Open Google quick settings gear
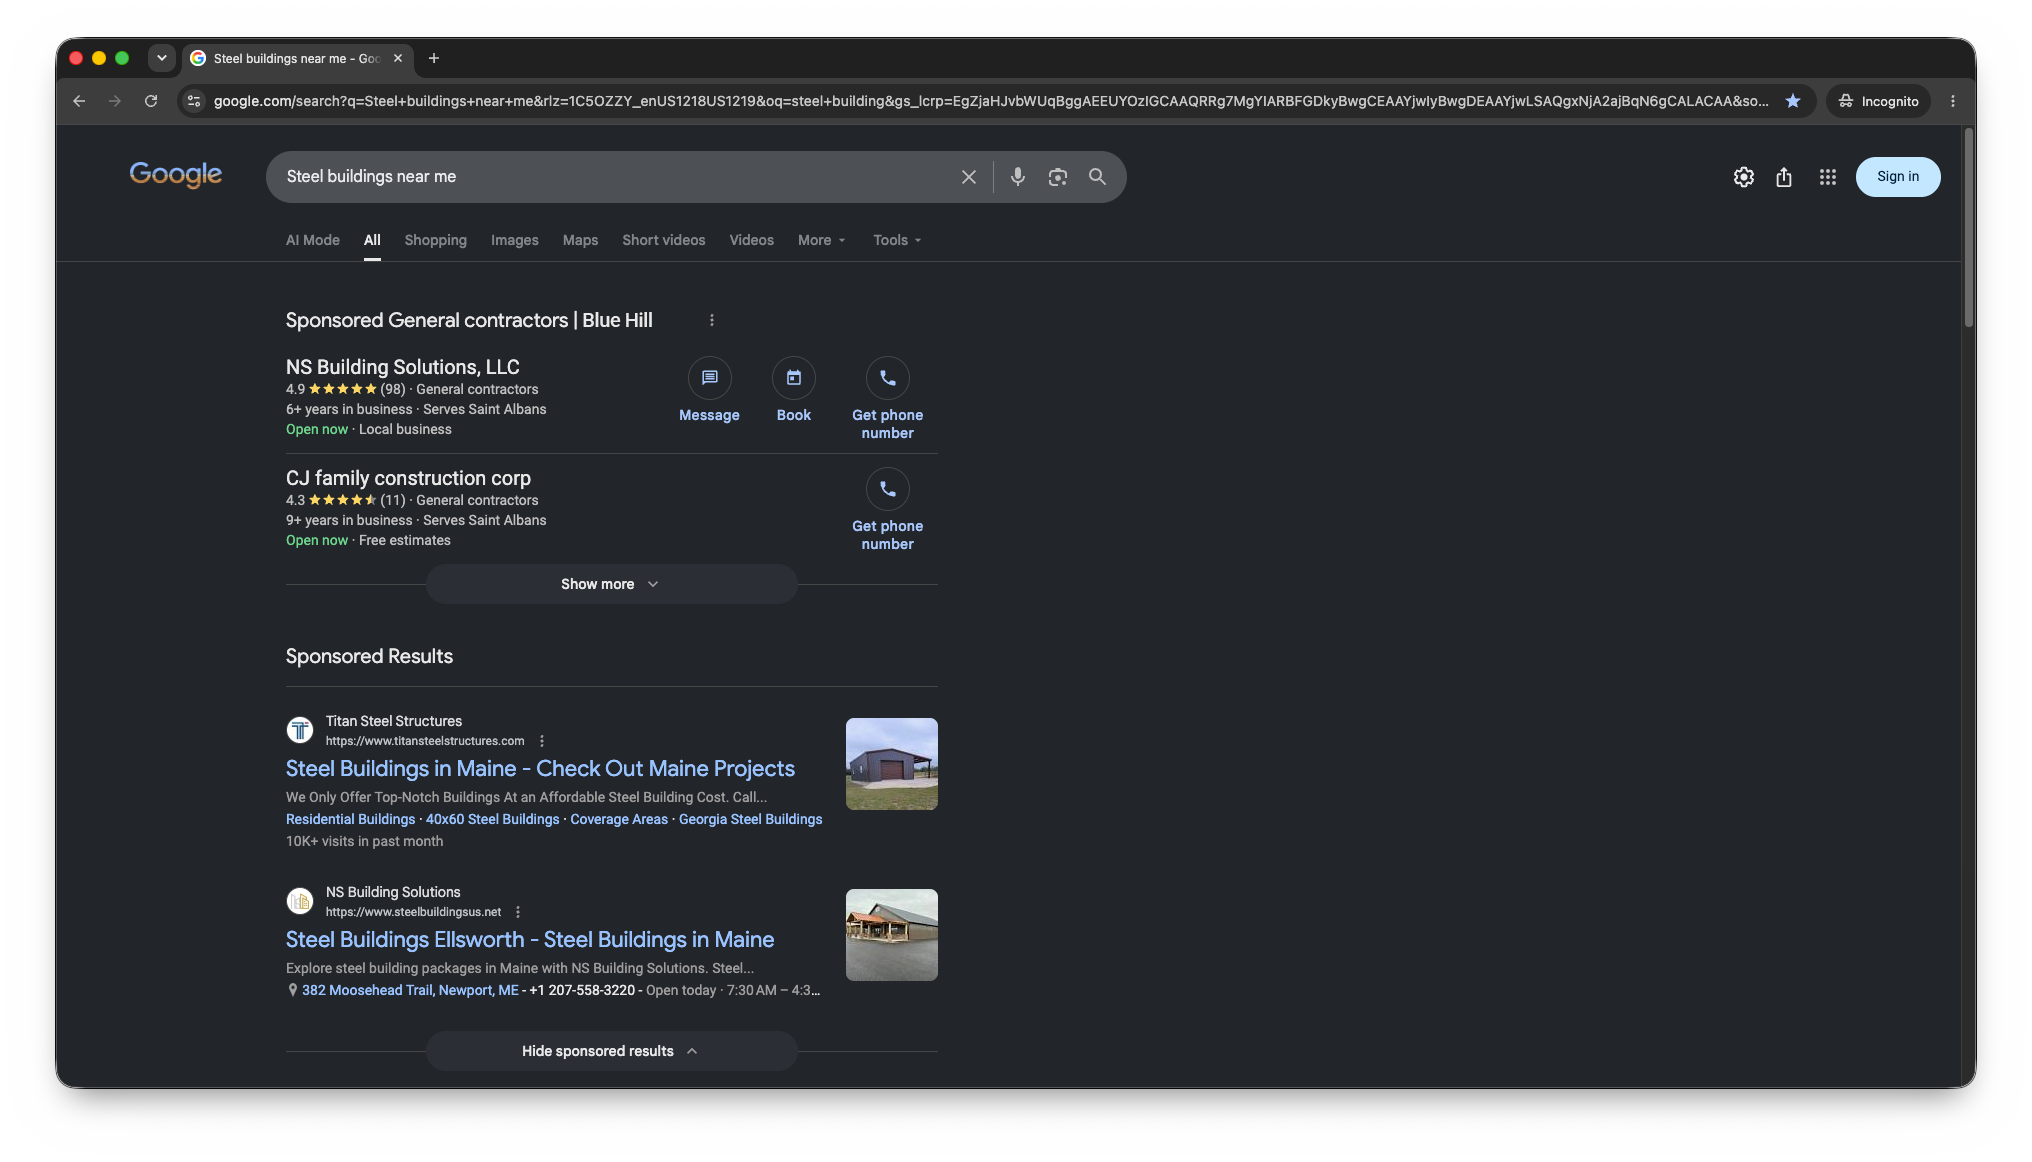 [1743, 177]
